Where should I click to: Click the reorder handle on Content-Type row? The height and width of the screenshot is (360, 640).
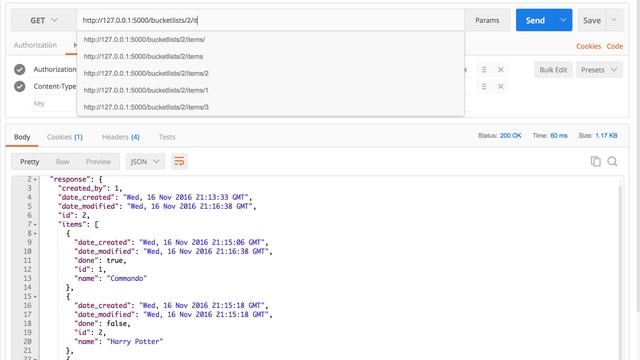[x=484, y=87]
